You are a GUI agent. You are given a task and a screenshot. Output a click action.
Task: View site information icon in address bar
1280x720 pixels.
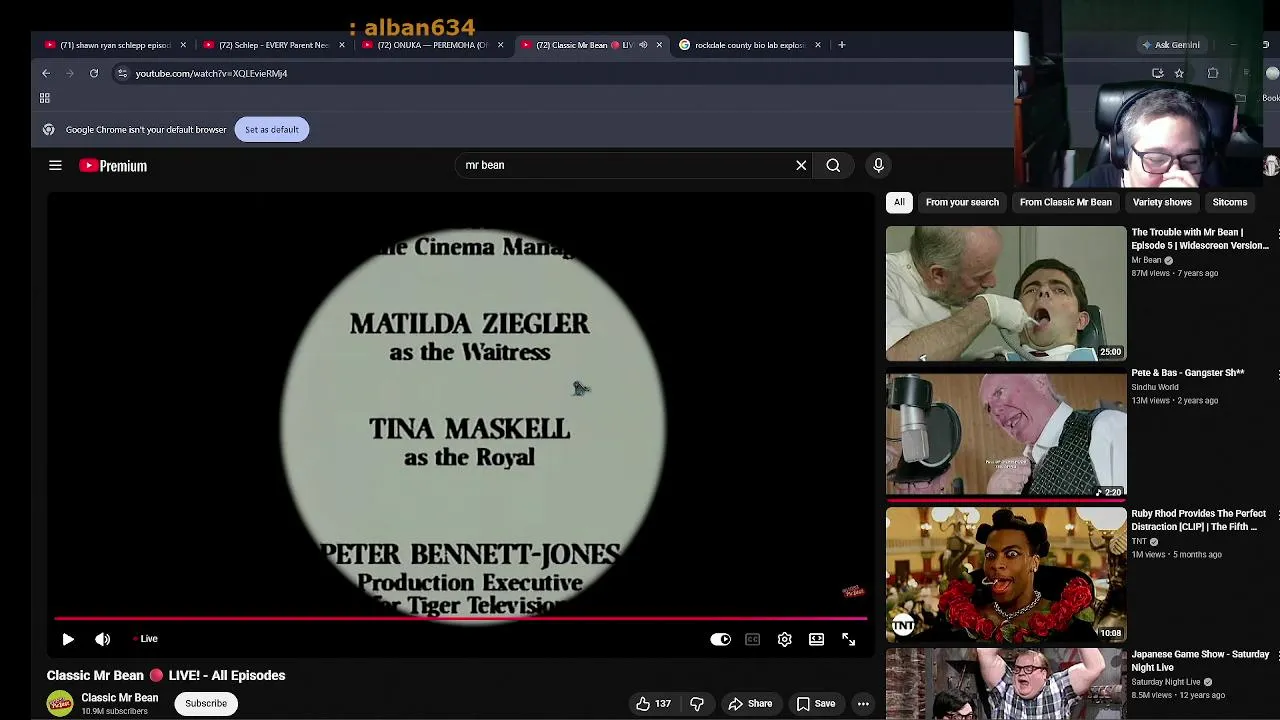click(122, 73)
